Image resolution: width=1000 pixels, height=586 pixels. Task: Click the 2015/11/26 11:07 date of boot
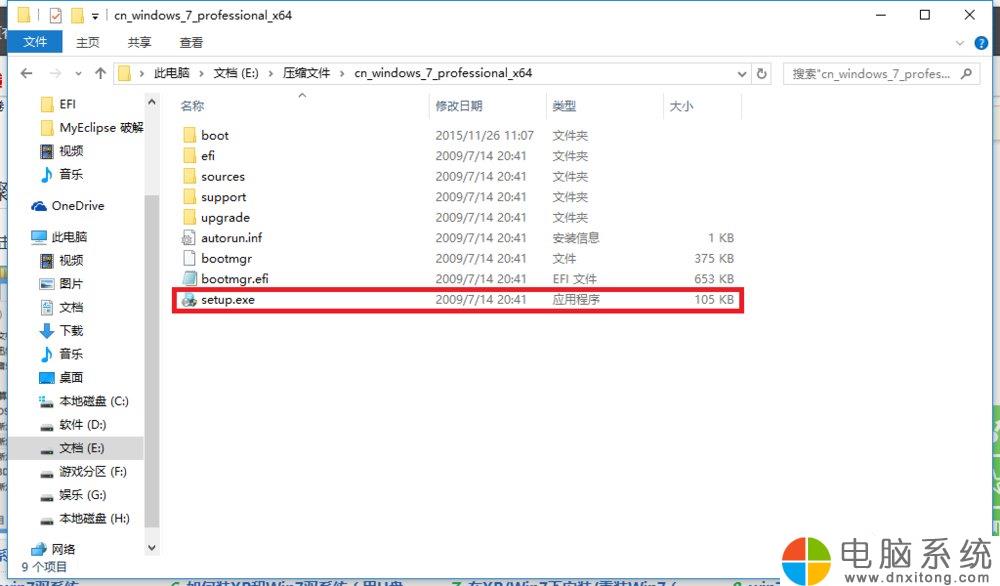(x=485, y=135)
